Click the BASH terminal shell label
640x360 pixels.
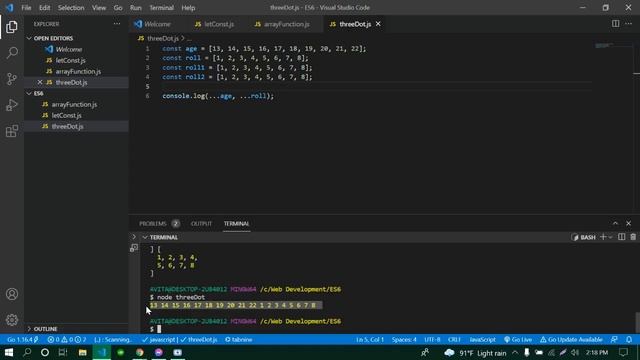click(x=583, y=237)
